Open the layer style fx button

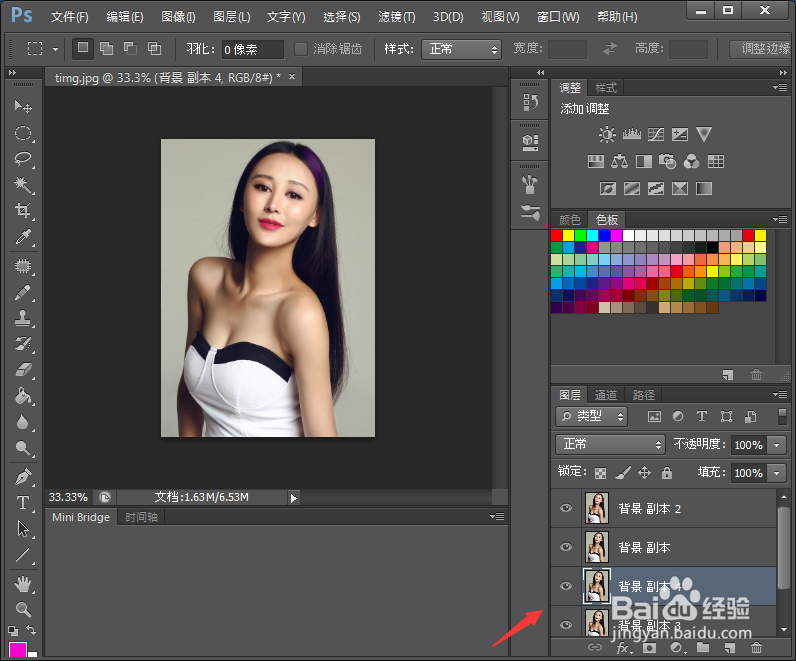pyautogui.click(x=623, y=648)
